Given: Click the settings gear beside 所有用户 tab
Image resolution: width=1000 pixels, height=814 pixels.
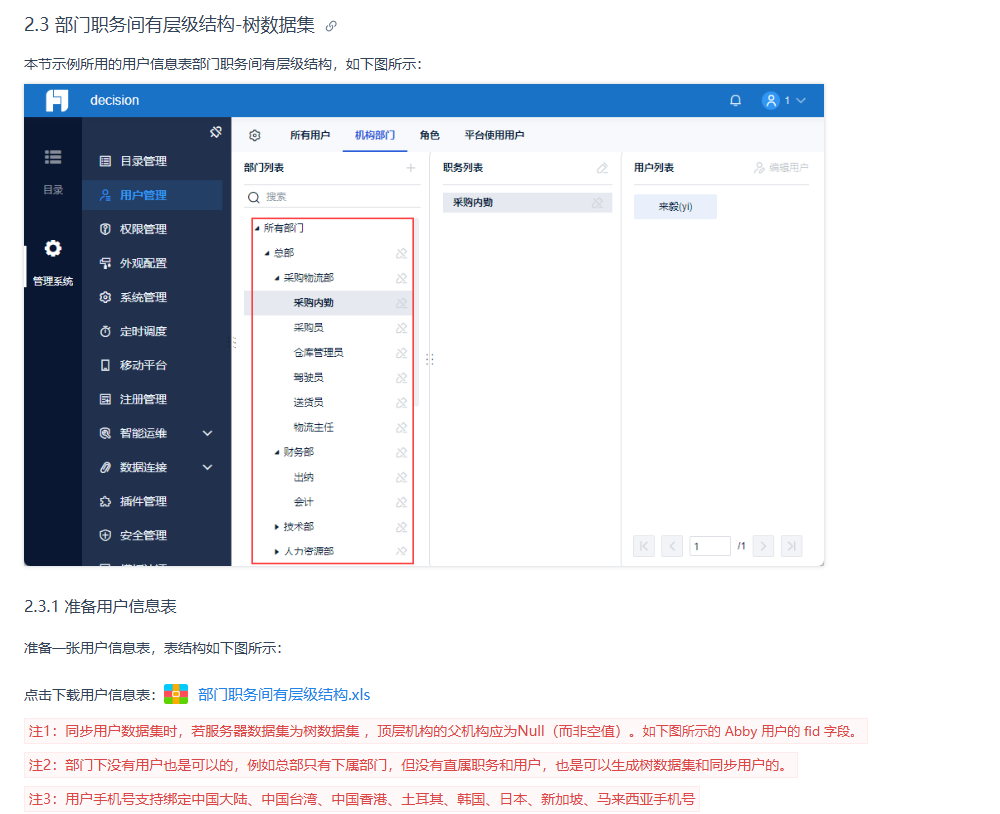Looking at the screenshot, I should 254,135.
